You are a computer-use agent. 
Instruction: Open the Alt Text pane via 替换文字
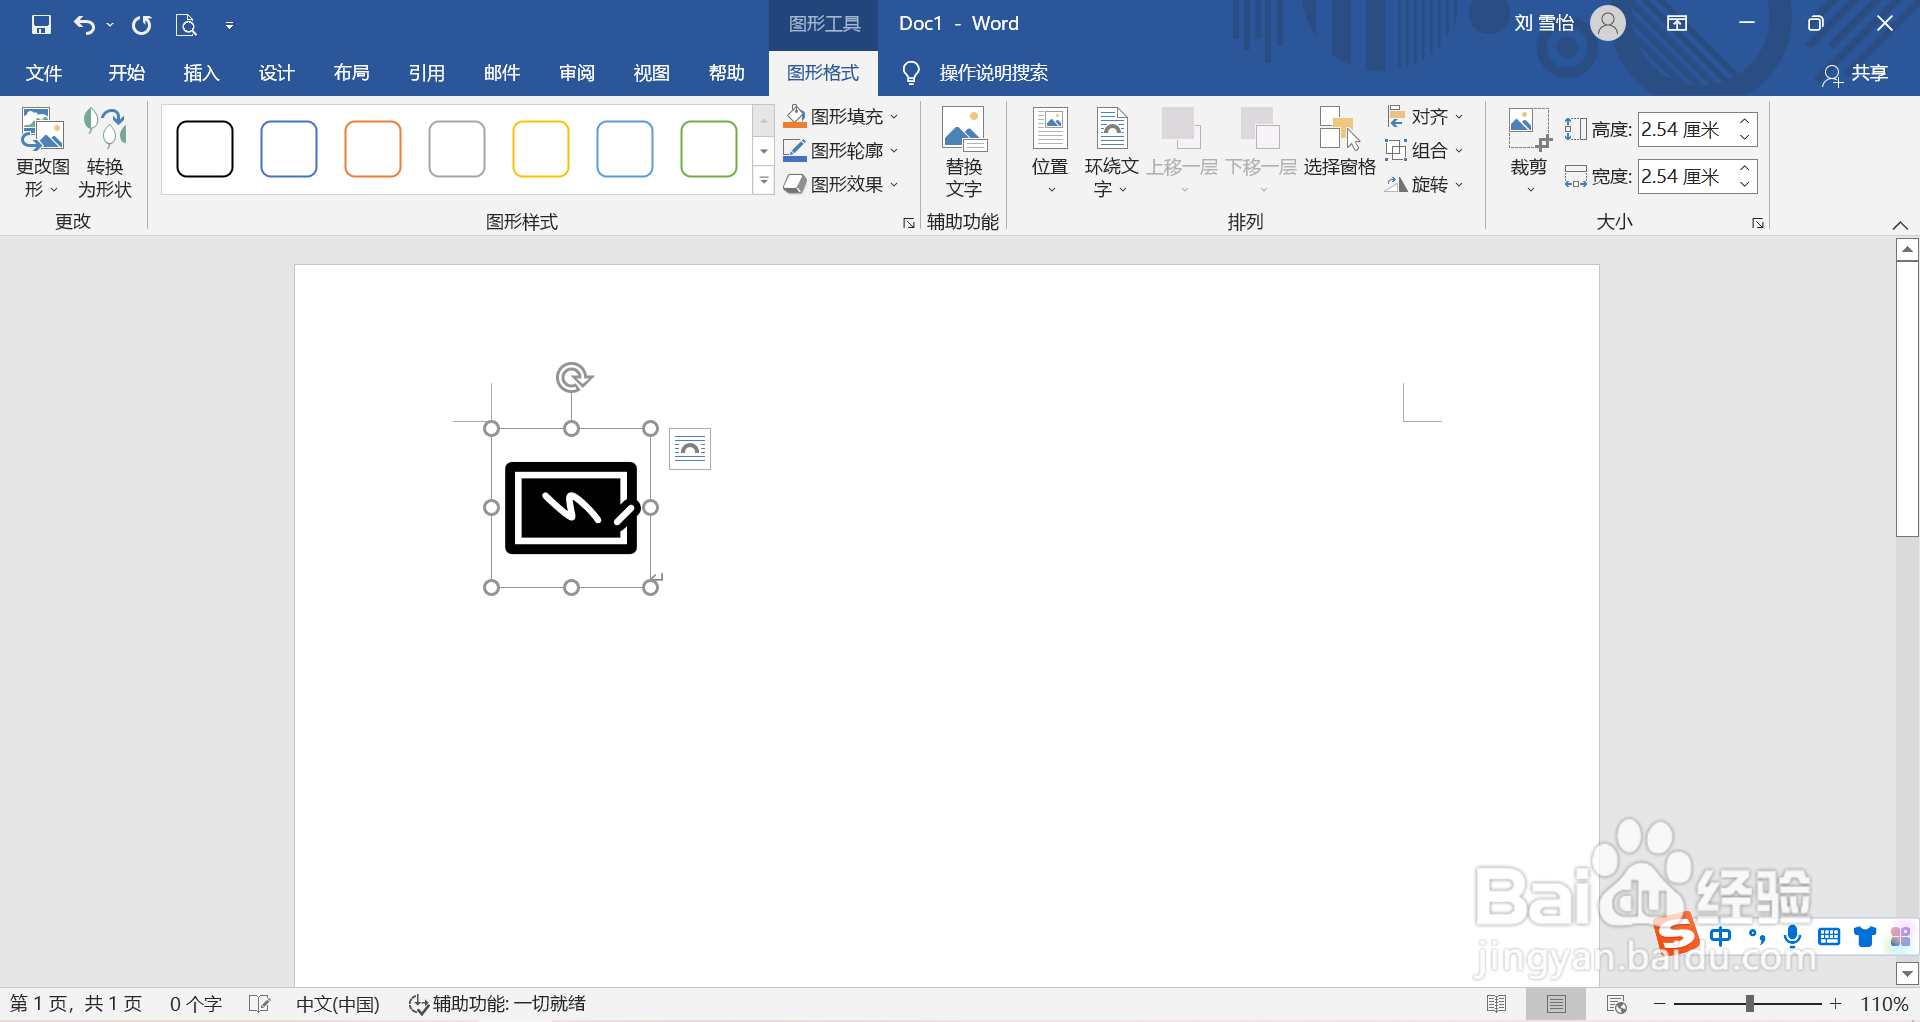click(962, 148)
